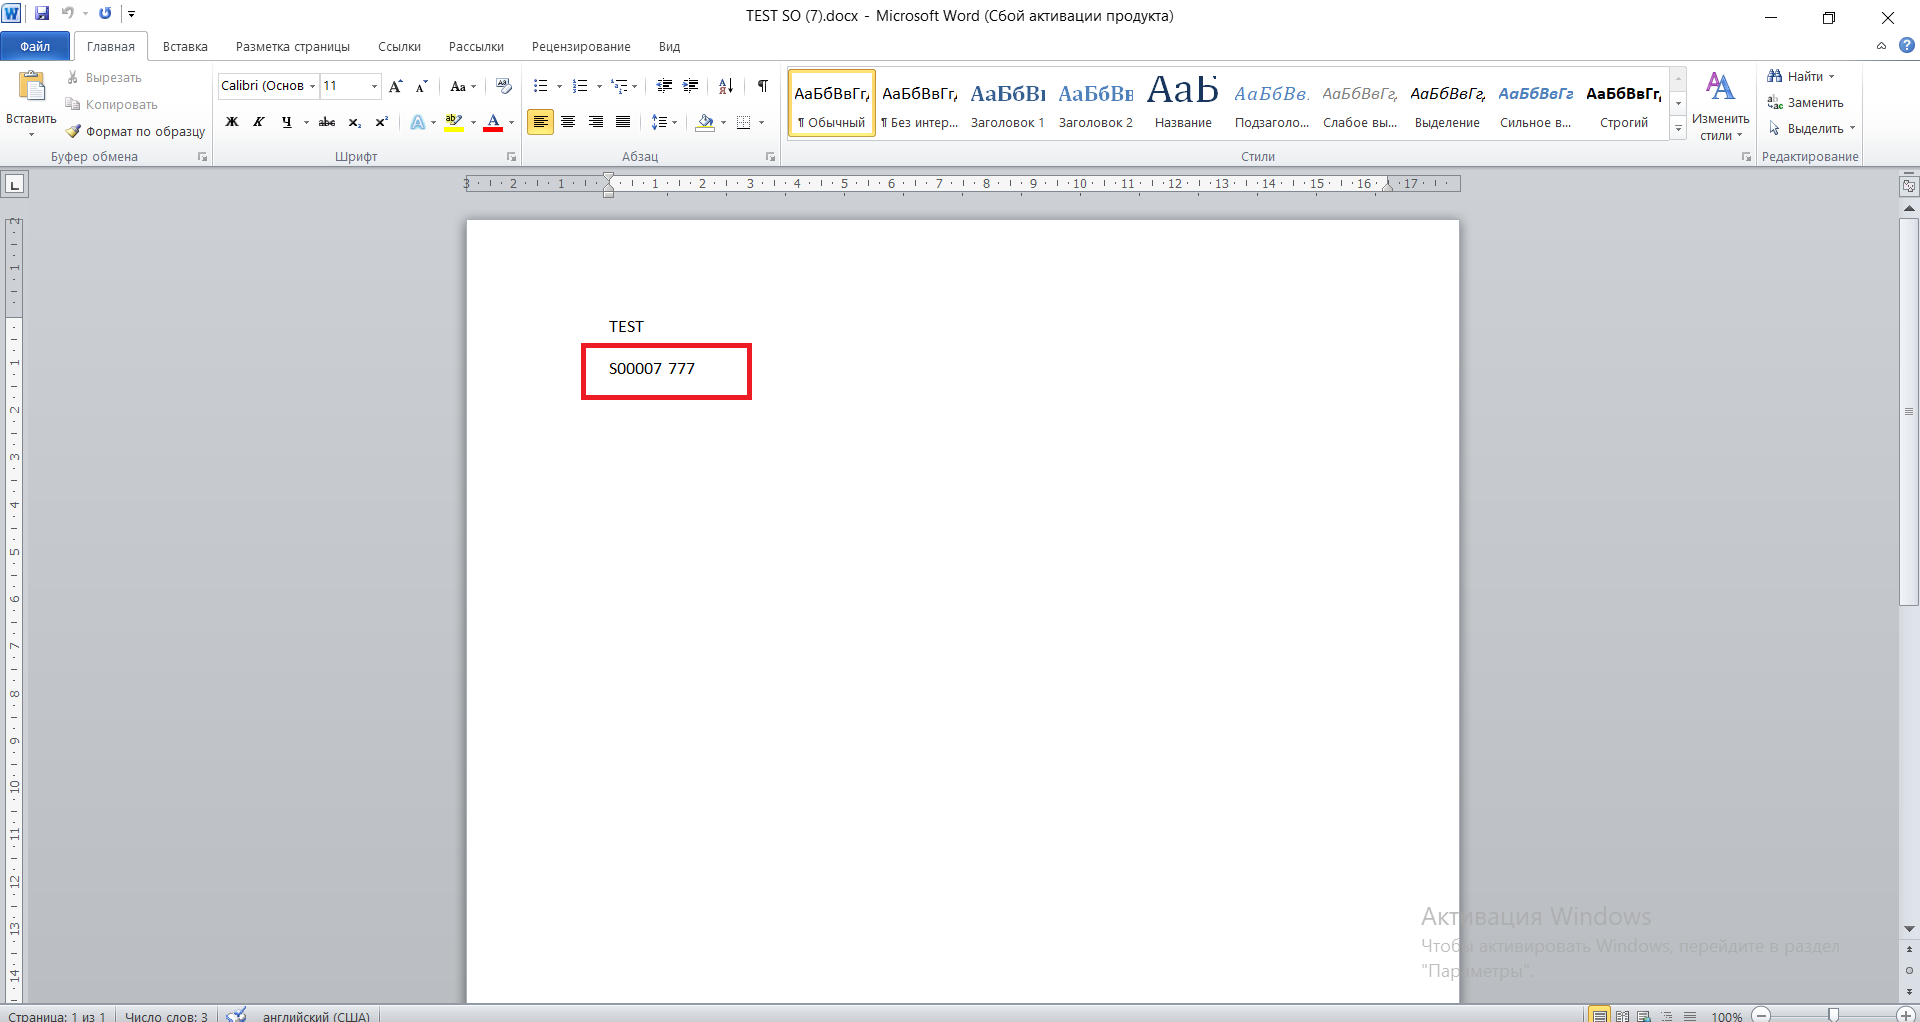Screen dimensions: 1920x1022
Task: Click the zoom slider handle
Action: [1833, 1015]
